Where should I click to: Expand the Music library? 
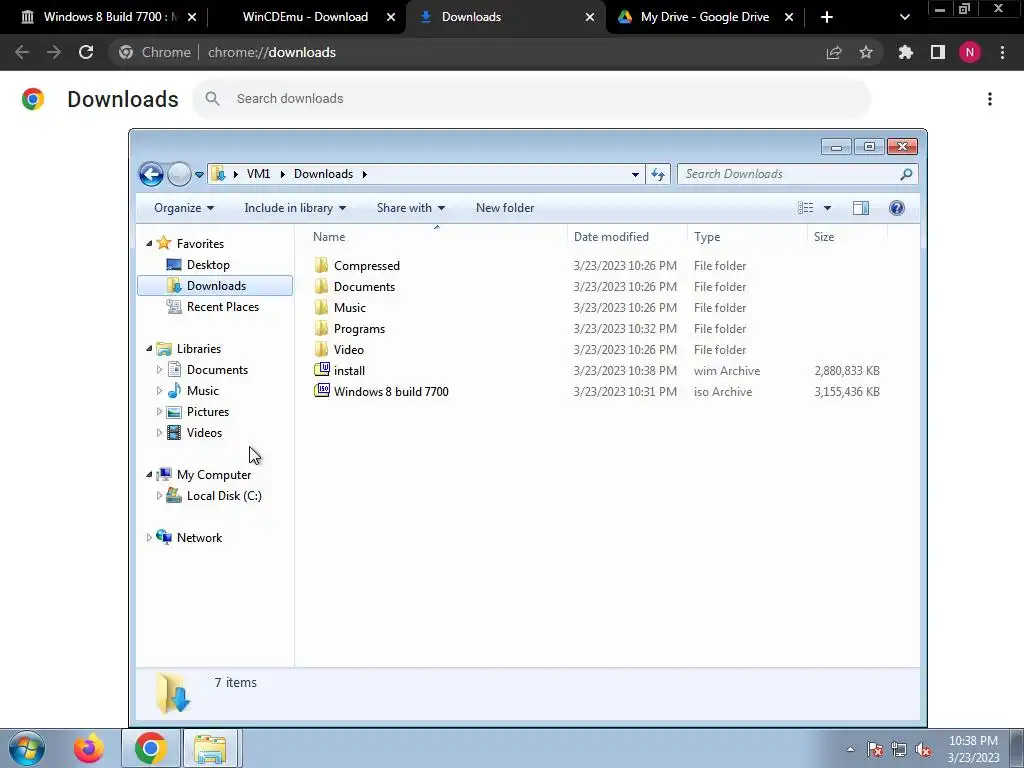pyautogui.click(x=159, y=391)
